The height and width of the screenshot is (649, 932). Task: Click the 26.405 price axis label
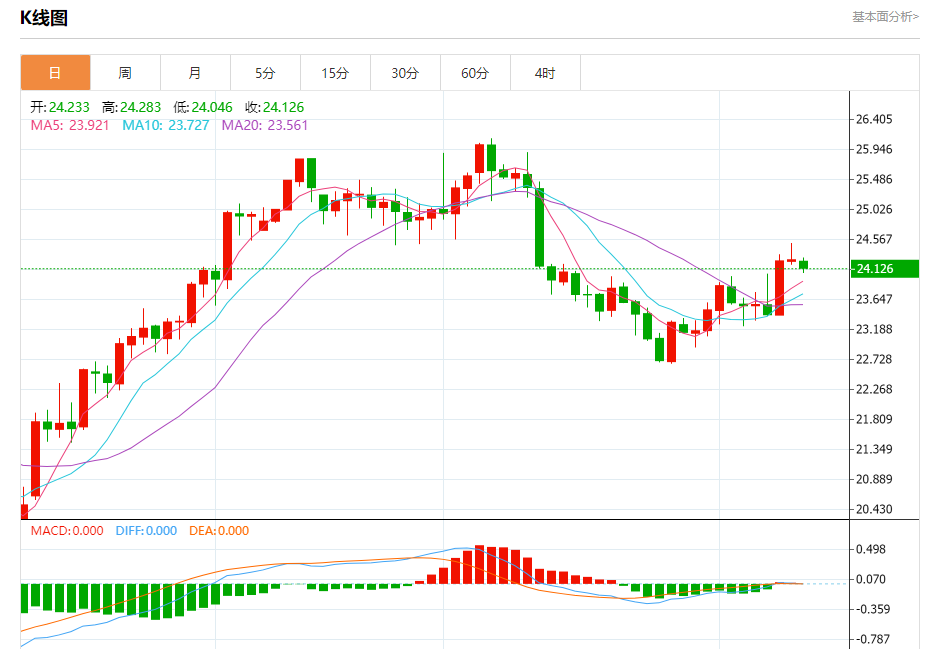click(x=874, y=119)
